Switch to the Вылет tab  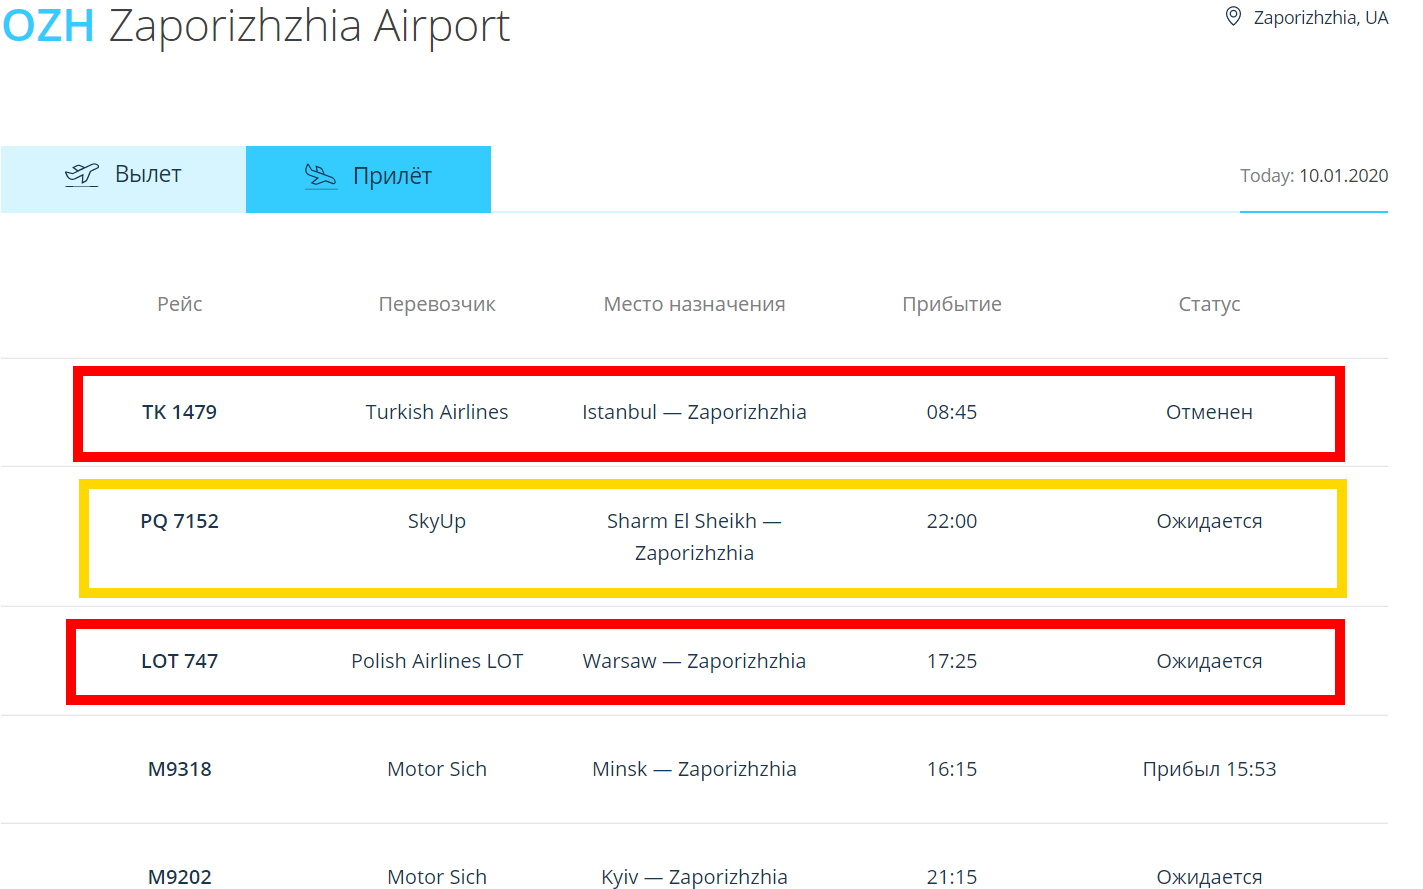[123, 179]
